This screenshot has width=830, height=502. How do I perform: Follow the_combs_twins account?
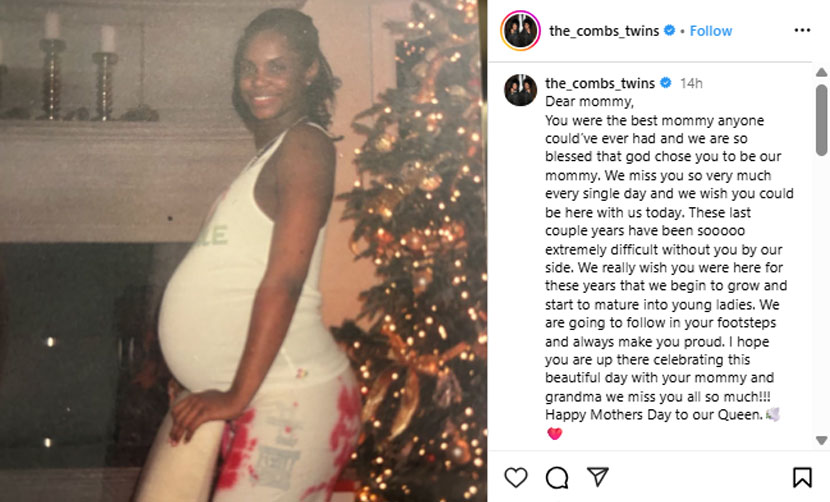point(710,31)
